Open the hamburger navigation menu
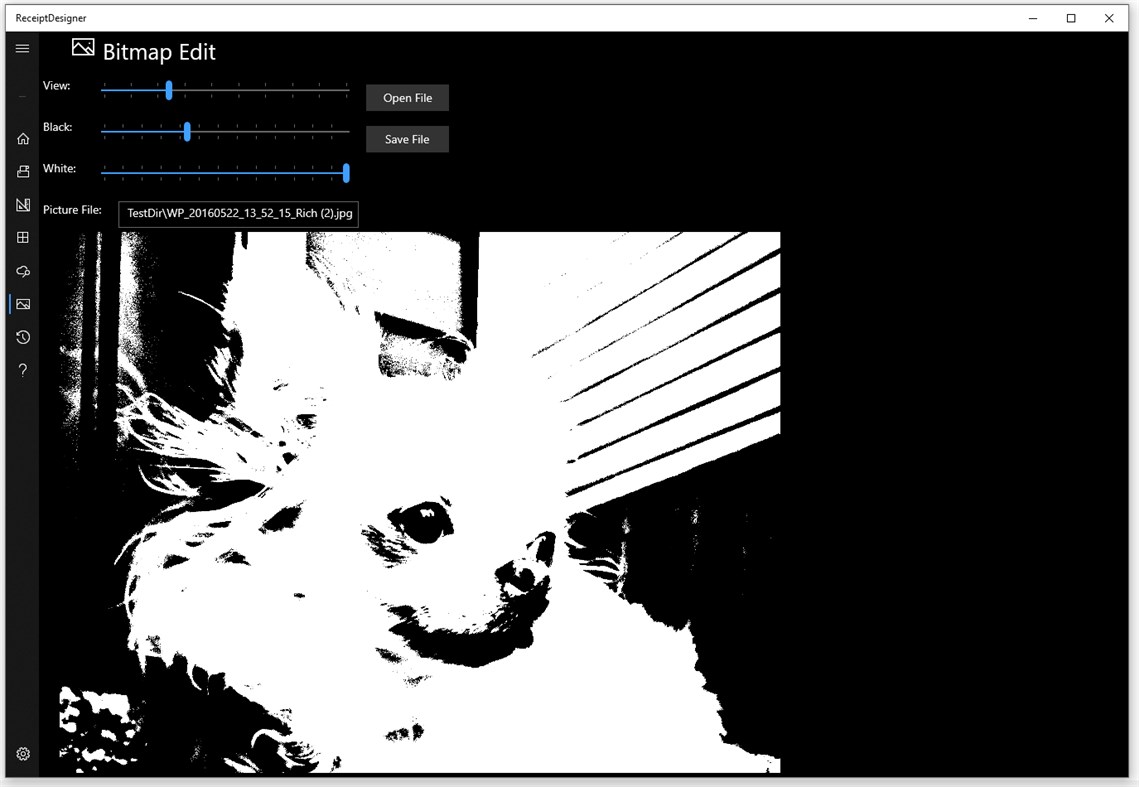The width and height of the screenshot is (1139, 787). pyautogui.click(x=22, y=47)
